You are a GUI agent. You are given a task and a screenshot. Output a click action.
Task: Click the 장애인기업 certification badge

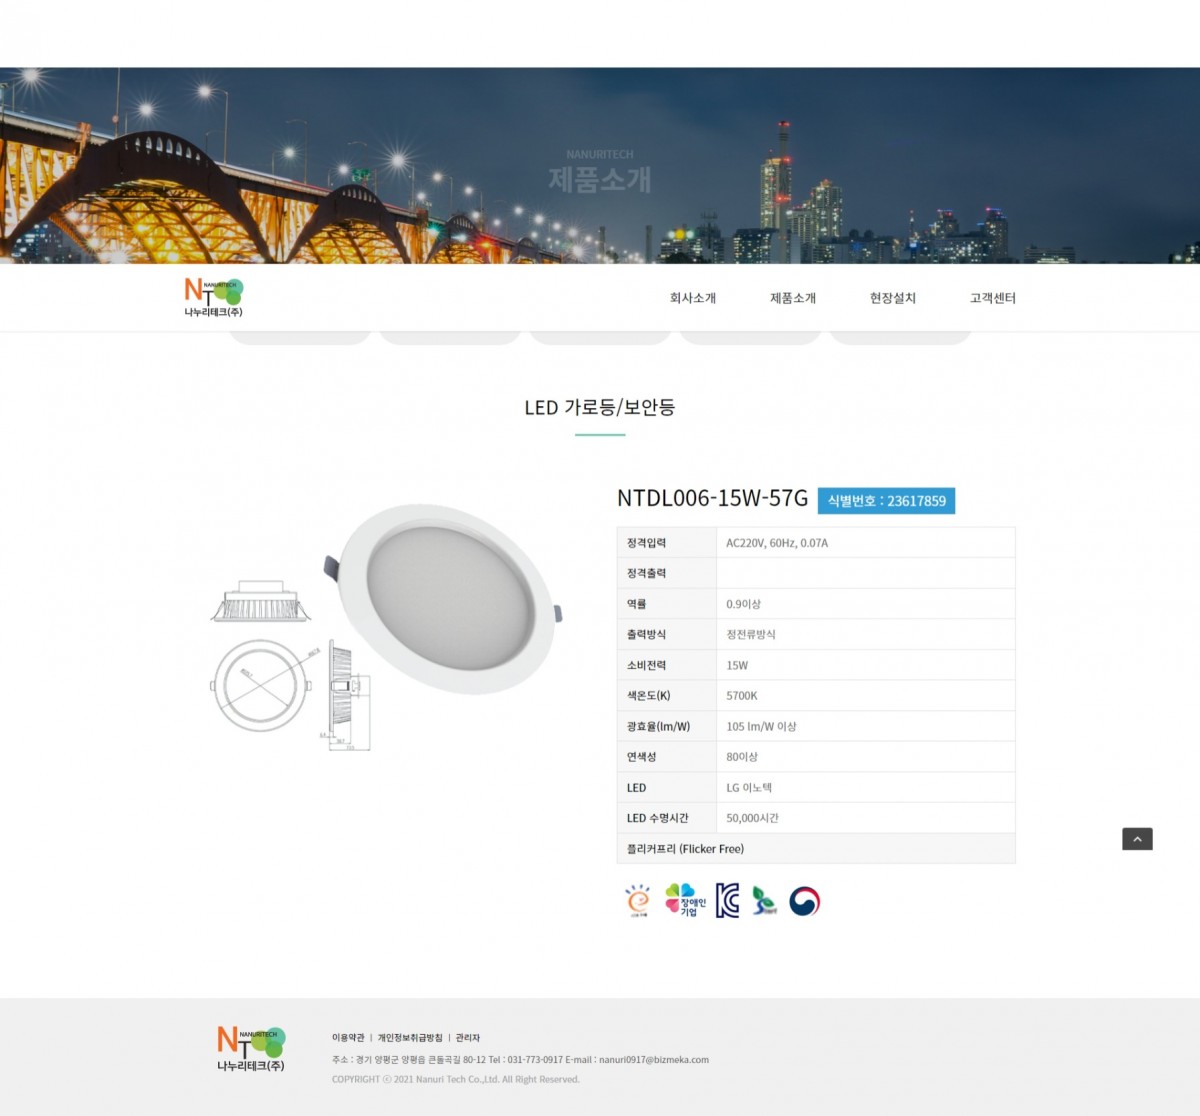685,900
